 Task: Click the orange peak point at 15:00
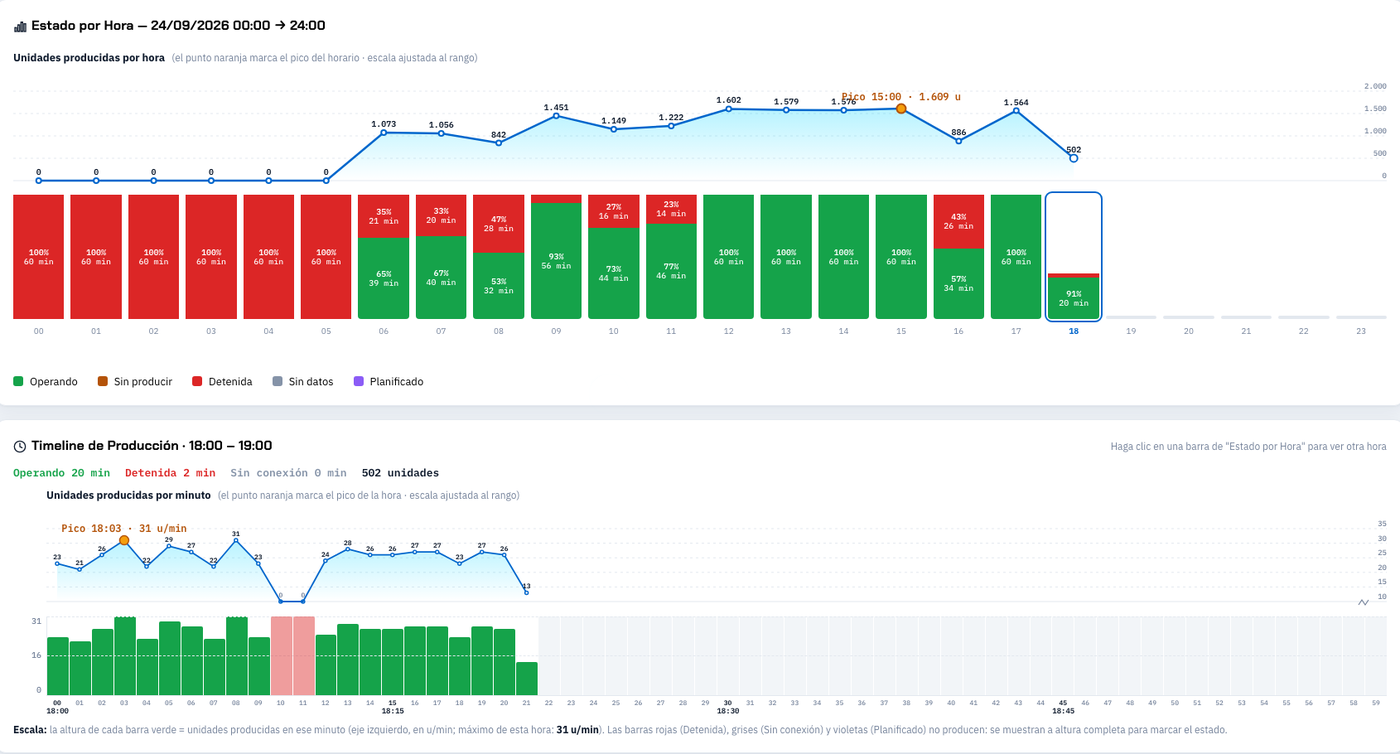tap(901, 108)
